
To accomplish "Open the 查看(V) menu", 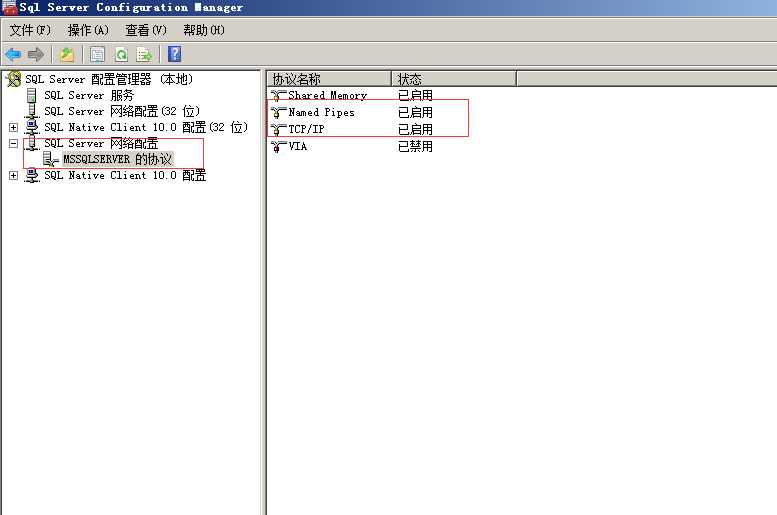I will point(146,30).
